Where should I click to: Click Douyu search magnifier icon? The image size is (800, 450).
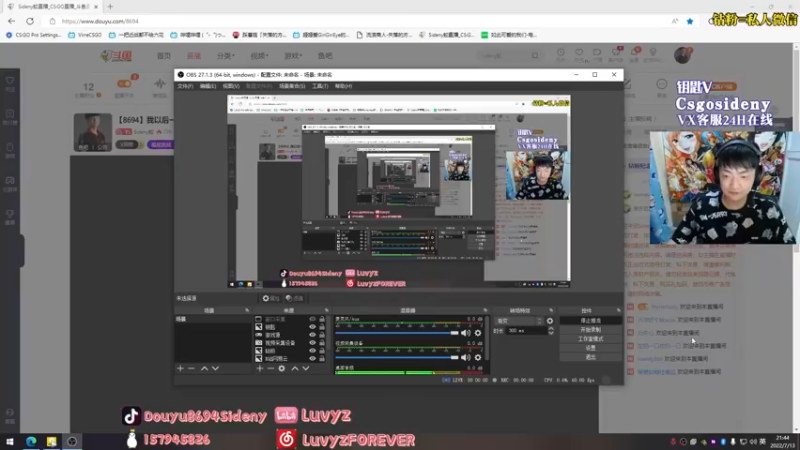click(535, 56)
